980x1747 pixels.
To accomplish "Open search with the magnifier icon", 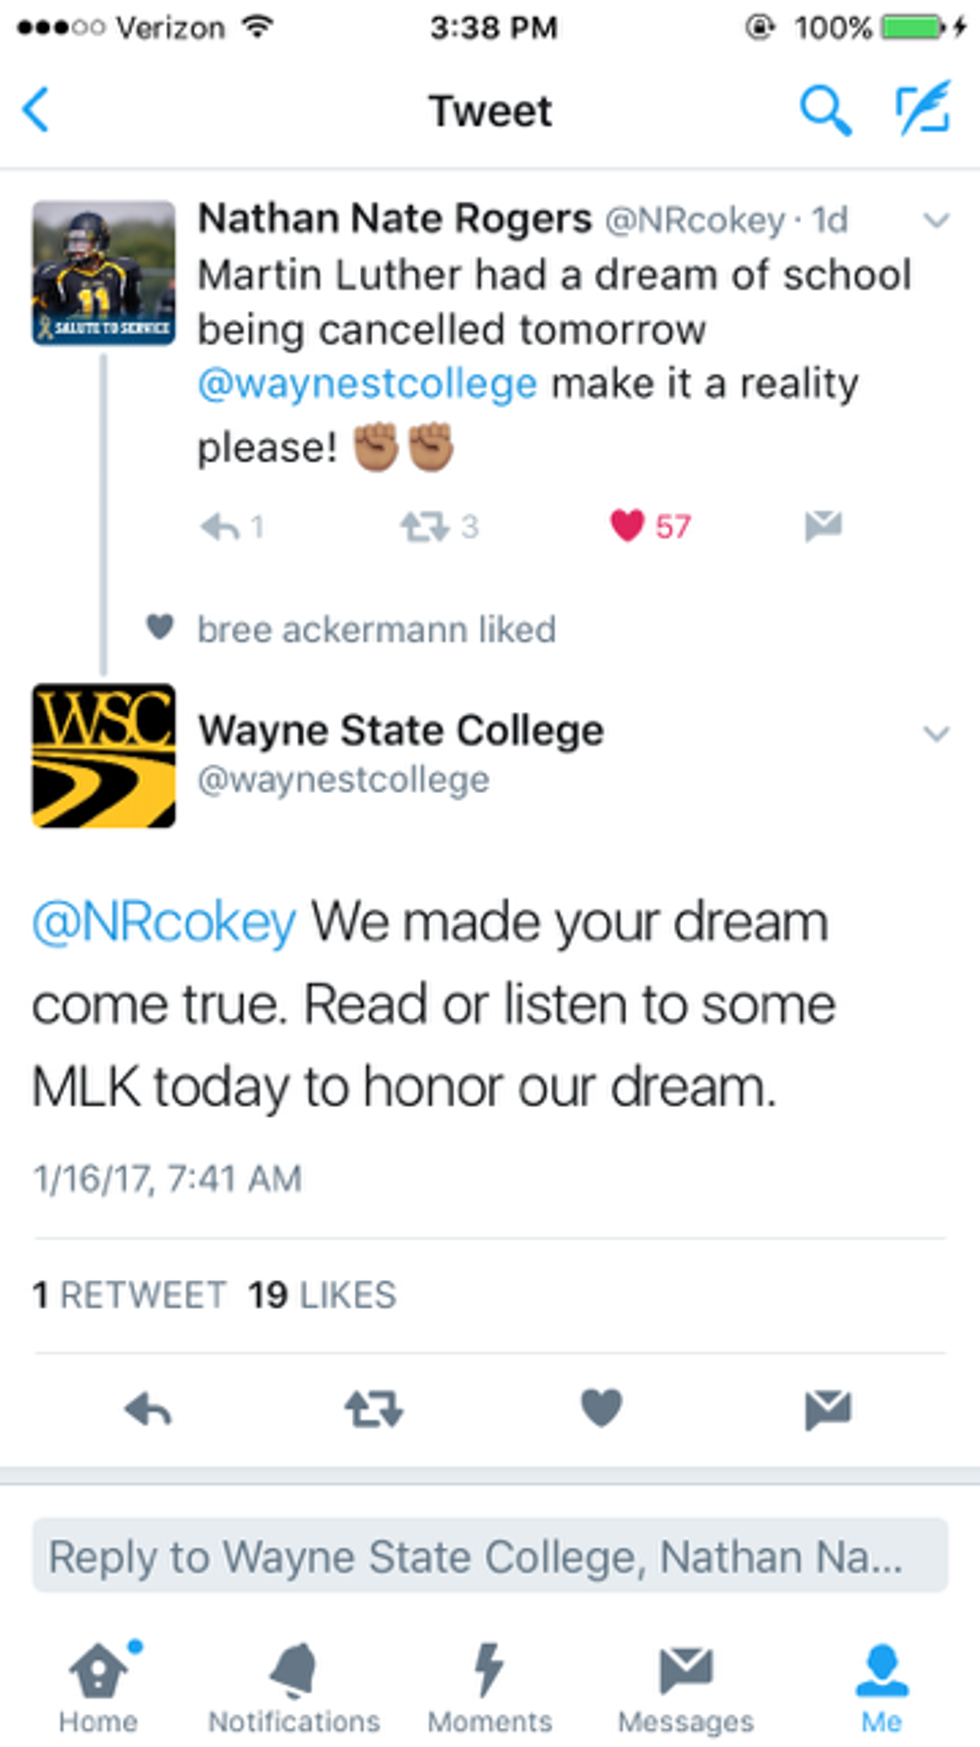I will pos(825,110).
